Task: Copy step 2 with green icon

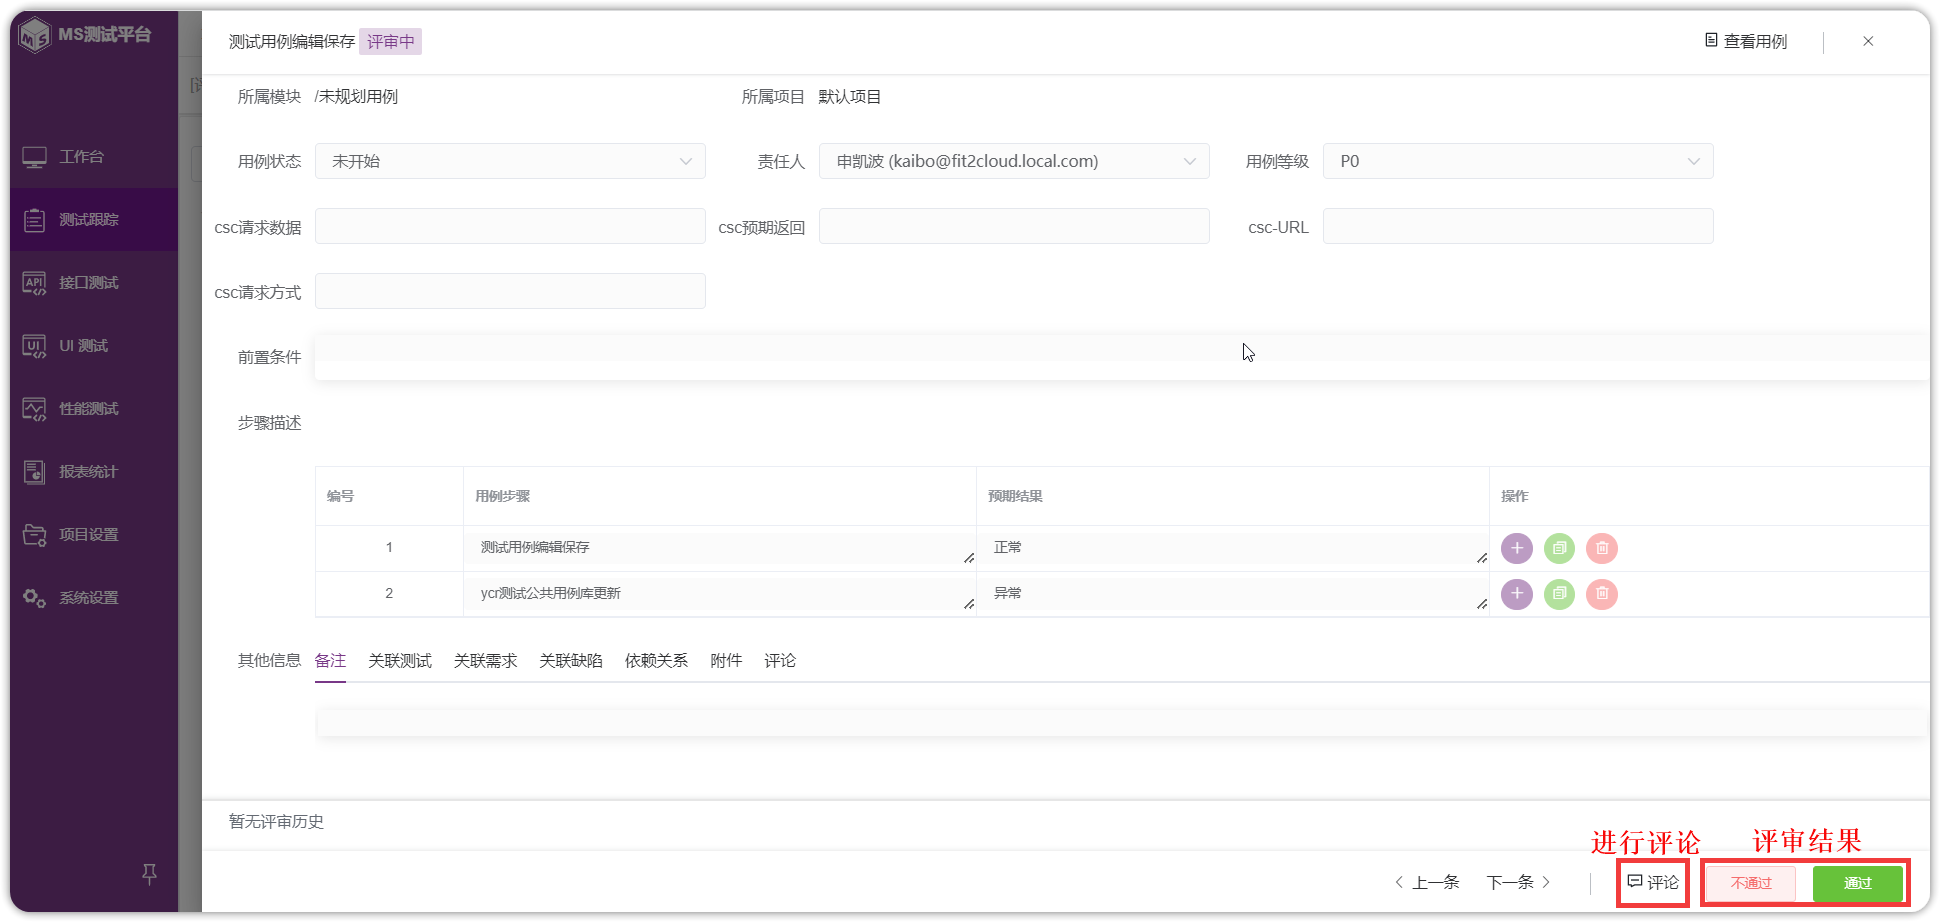Action: click(x=1559, y=594)
